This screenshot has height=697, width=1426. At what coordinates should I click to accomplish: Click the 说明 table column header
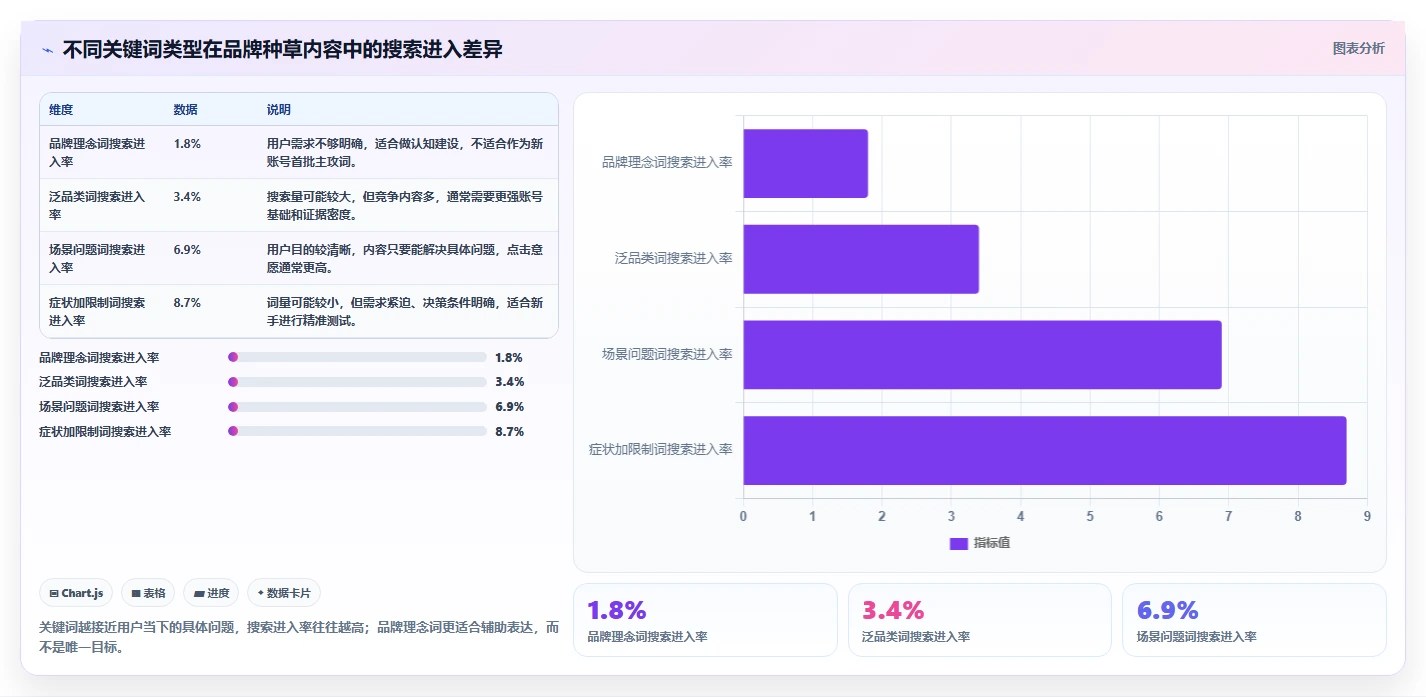279,110
